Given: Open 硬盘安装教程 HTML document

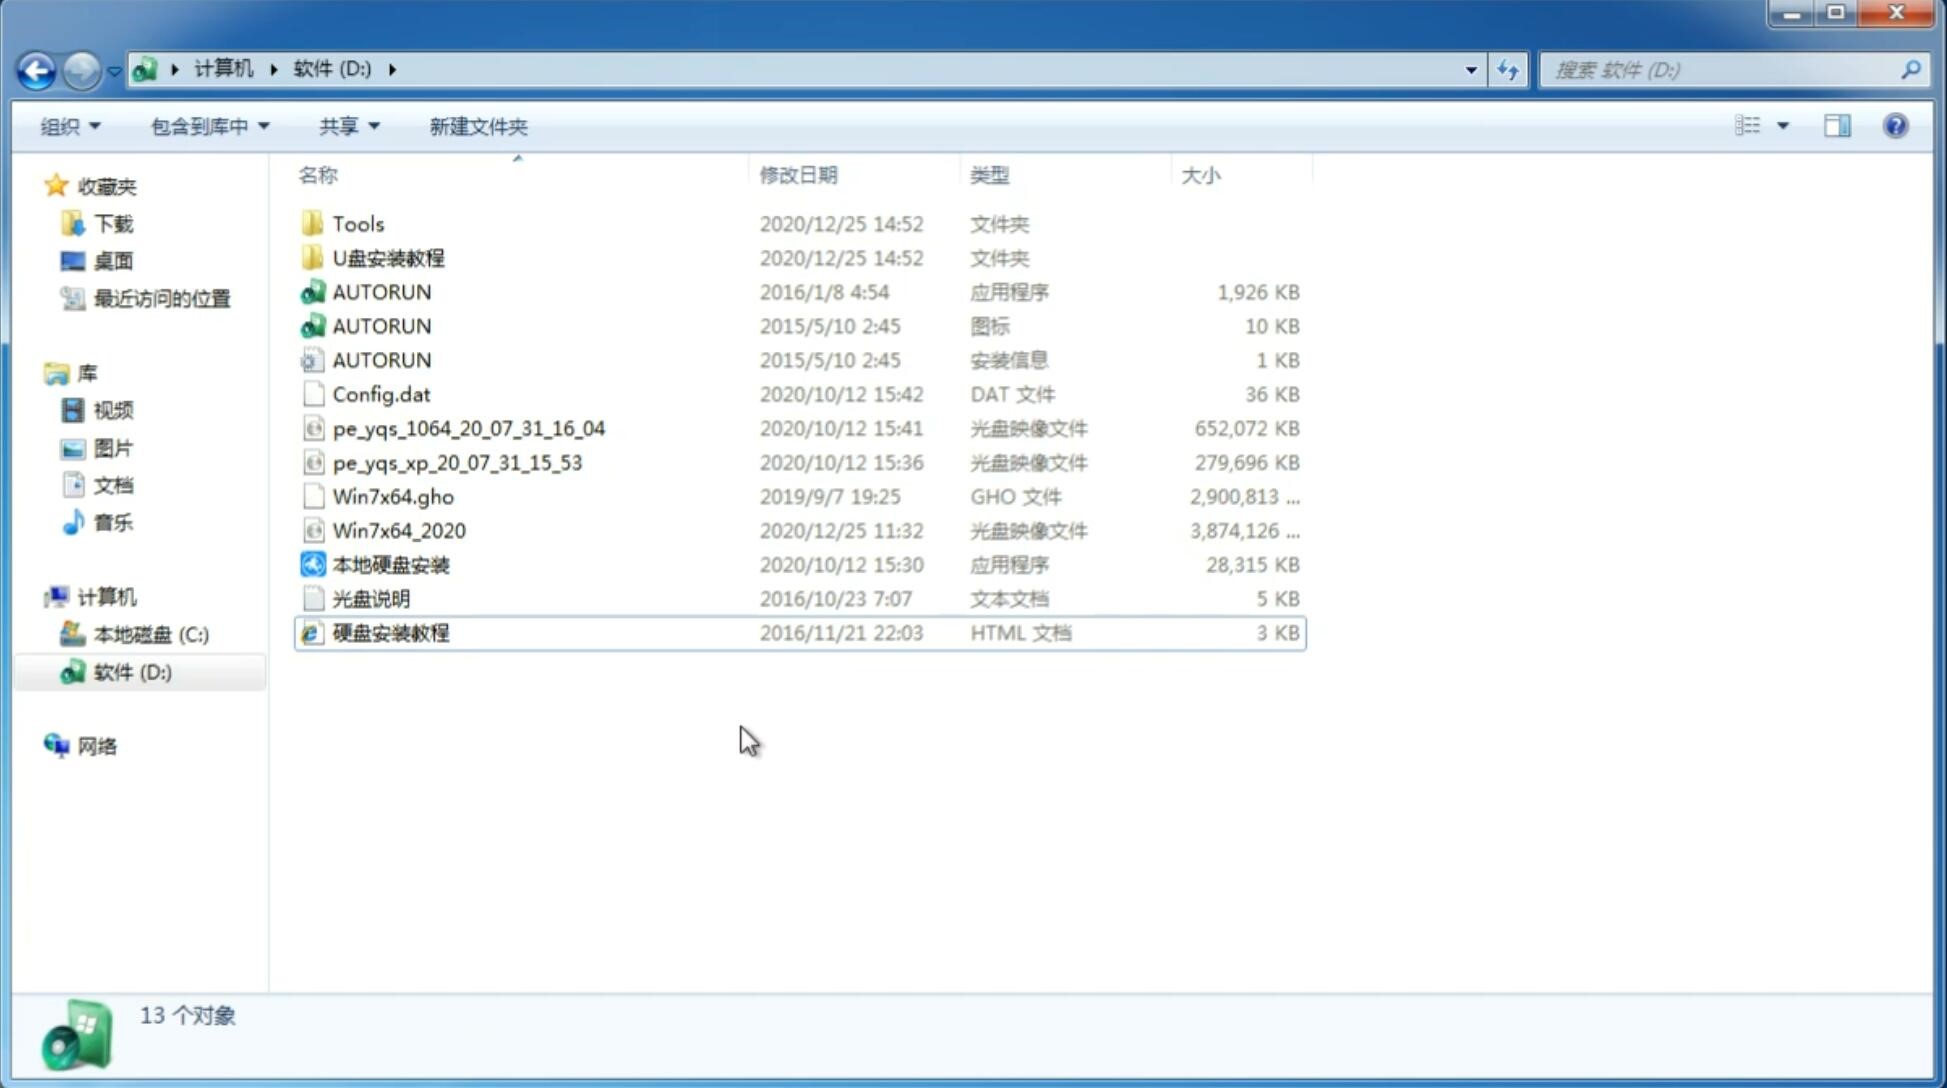Looking at the screenshot, I should tap(389, 632).
